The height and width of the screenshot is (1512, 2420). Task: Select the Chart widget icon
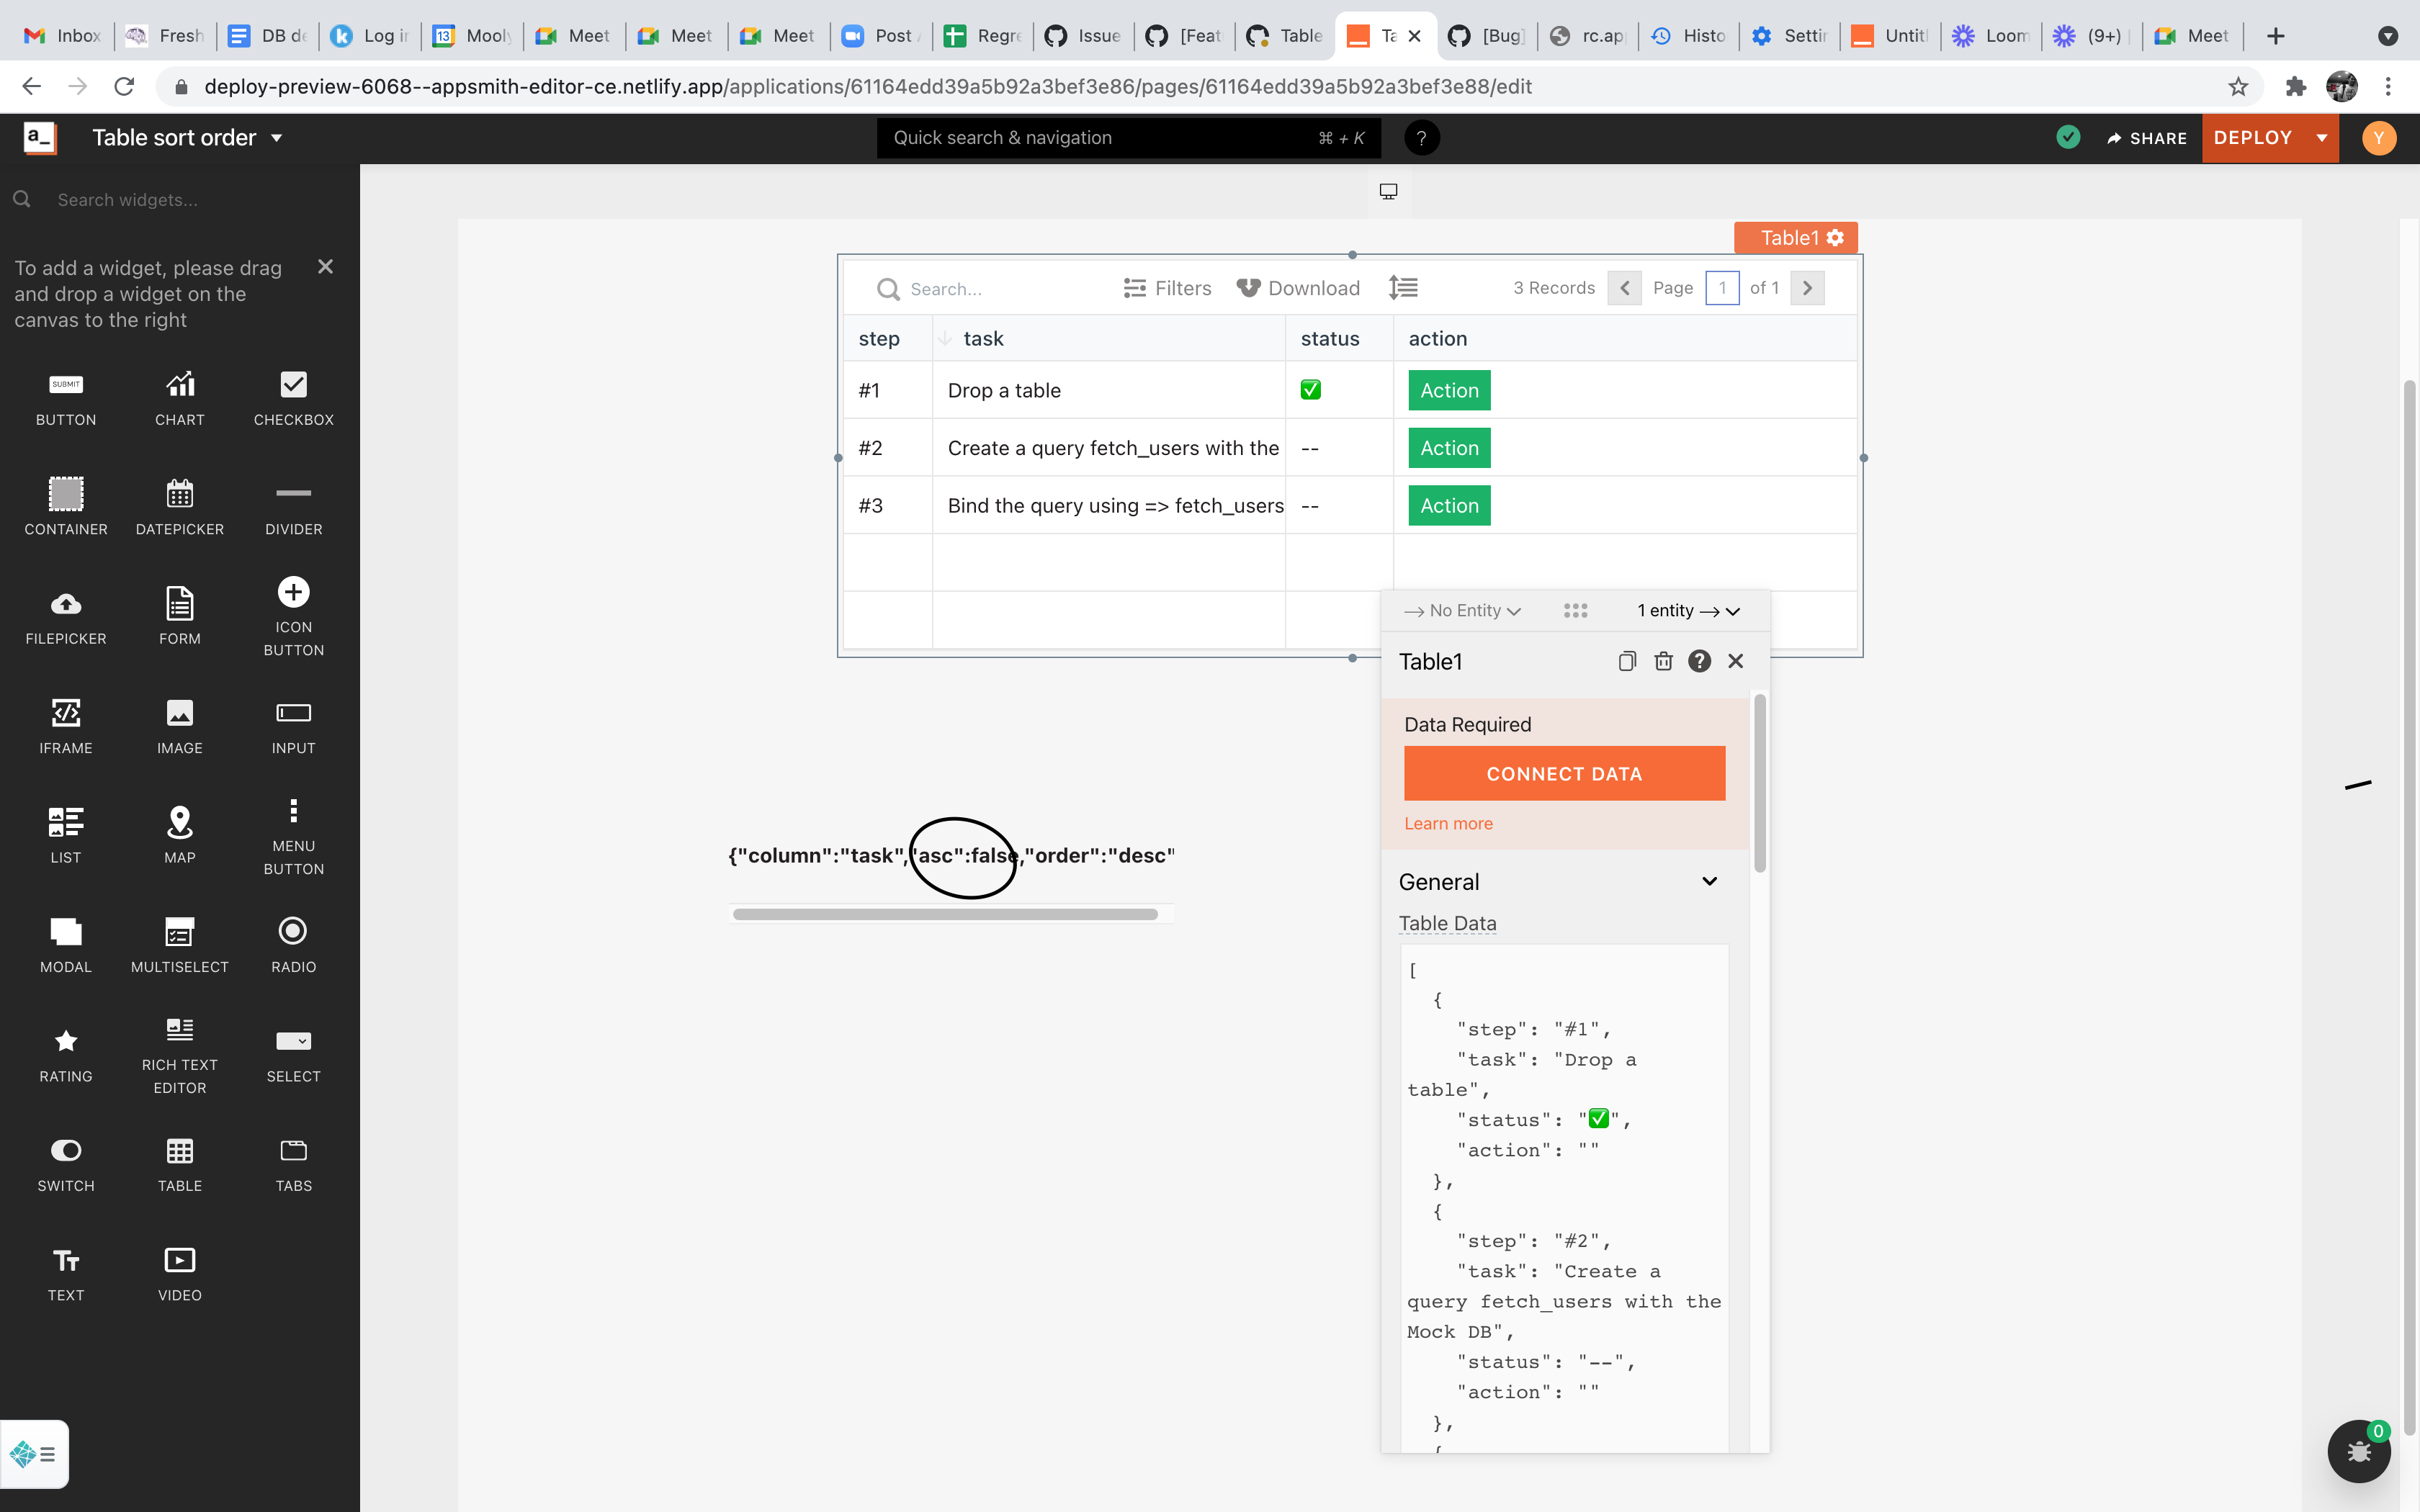click(x=179, y=385)
